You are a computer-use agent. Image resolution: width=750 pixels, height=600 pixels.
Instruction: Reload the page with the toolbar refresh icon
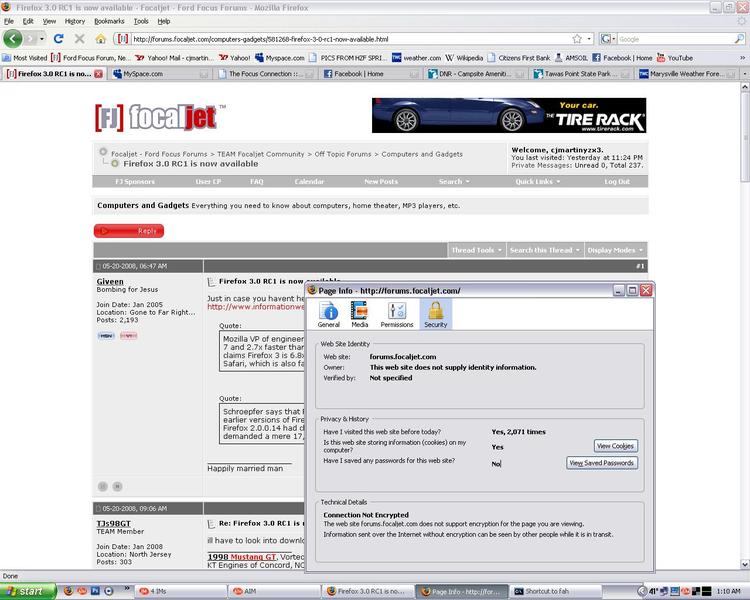click(x=59, y=39)
